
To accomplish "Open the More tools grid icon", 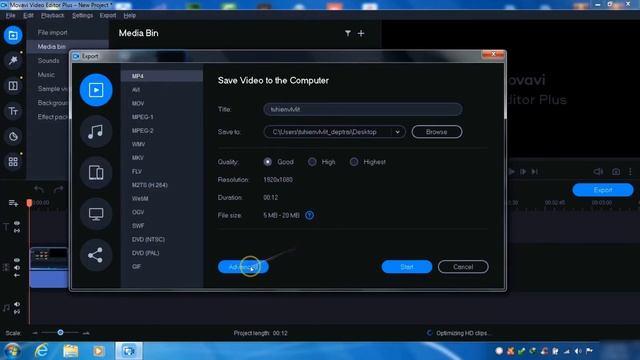I will tap(13, 162).
